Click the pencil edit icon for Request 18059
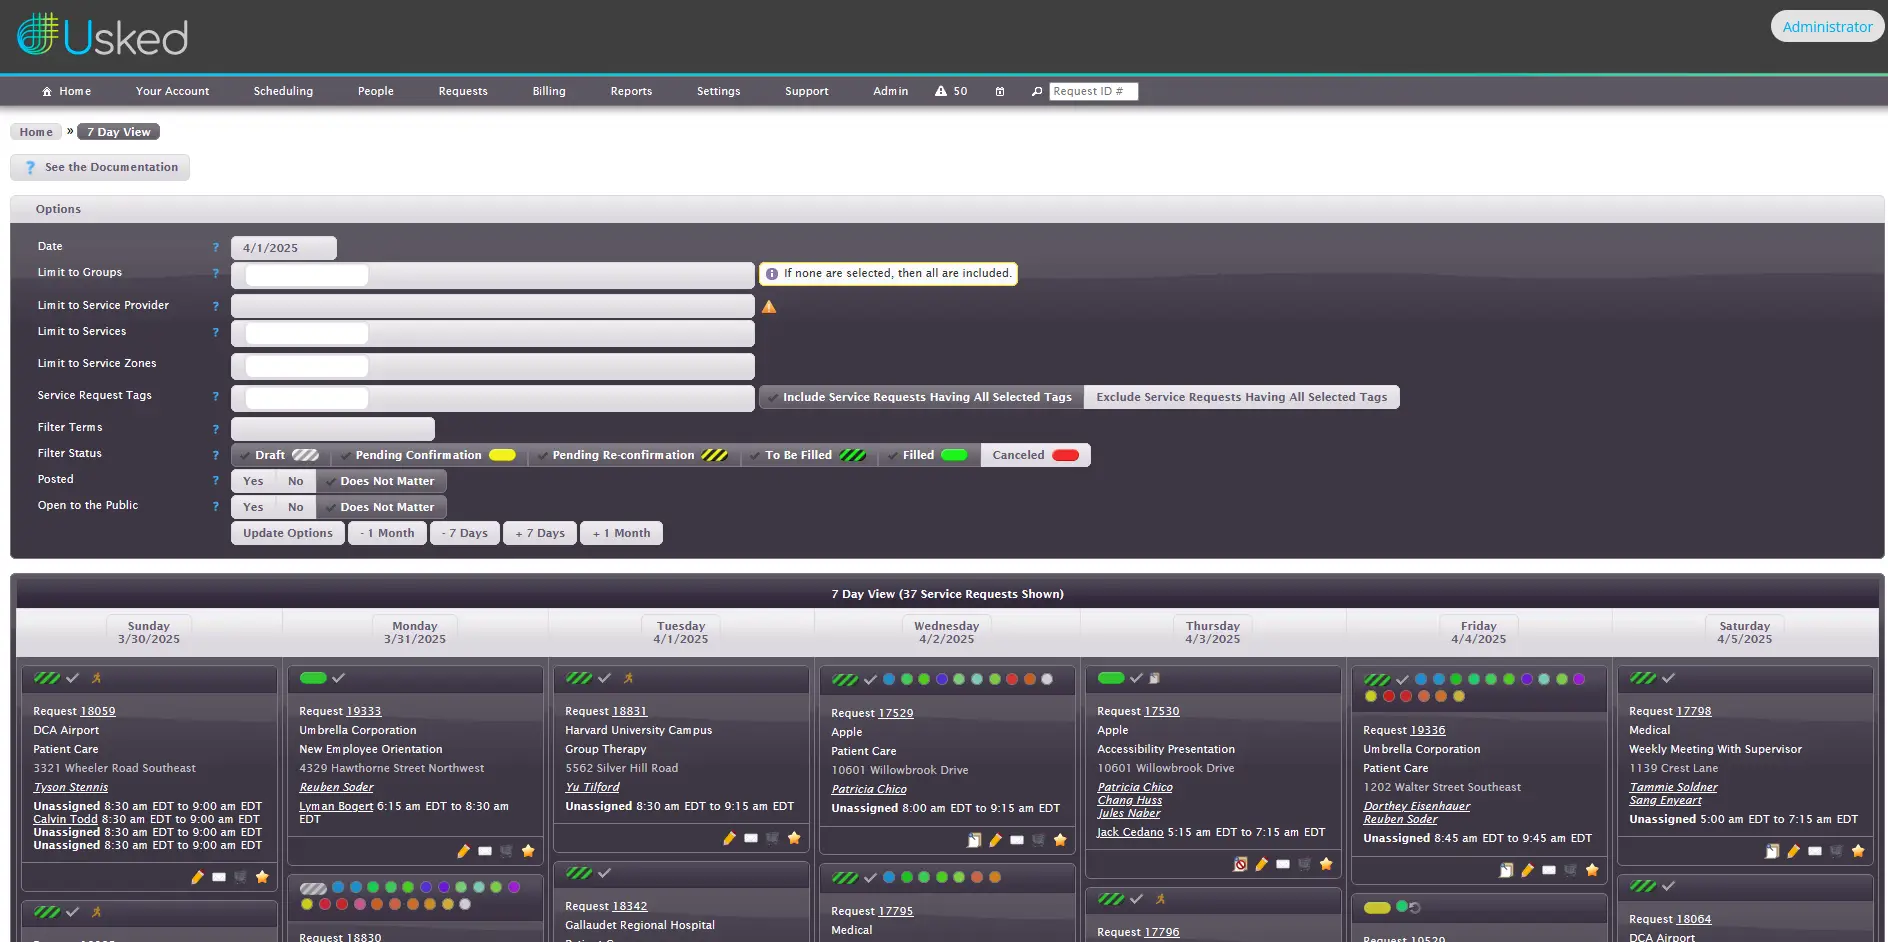Image resolution: width=1888 pixels, height=942 pixels. point(197,877)
